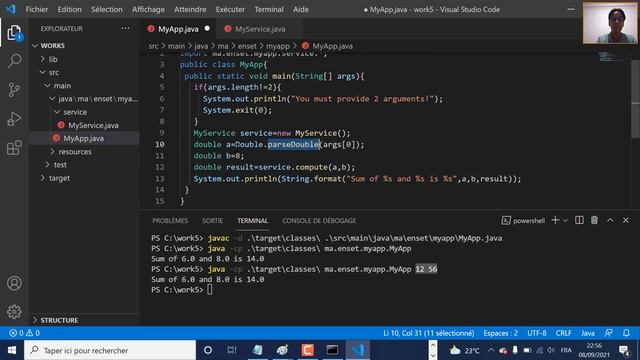The height and width of the screenshot is (360, 640).
Task: Click the errors and warnings status indicator
Action: [24, 333]
